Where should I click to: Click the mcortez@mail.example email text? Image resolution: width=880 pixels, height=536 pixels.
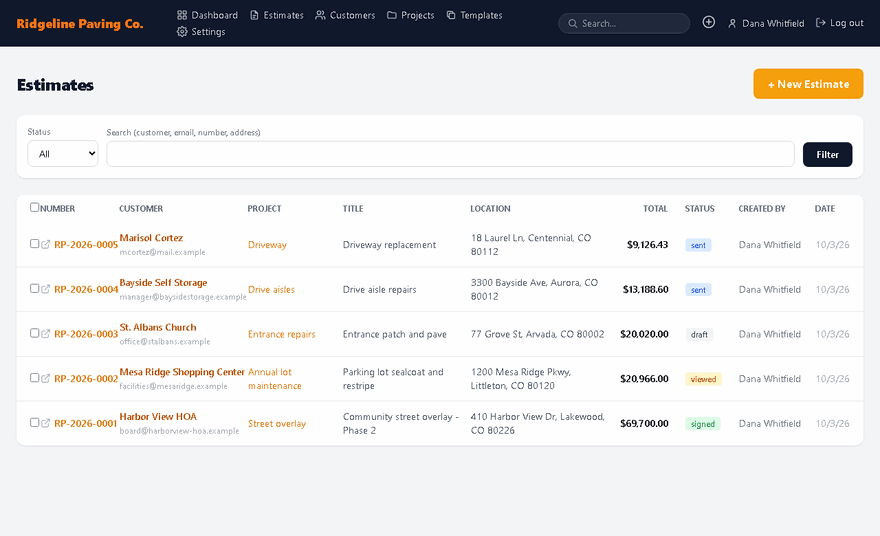click(x=162, y=253)
